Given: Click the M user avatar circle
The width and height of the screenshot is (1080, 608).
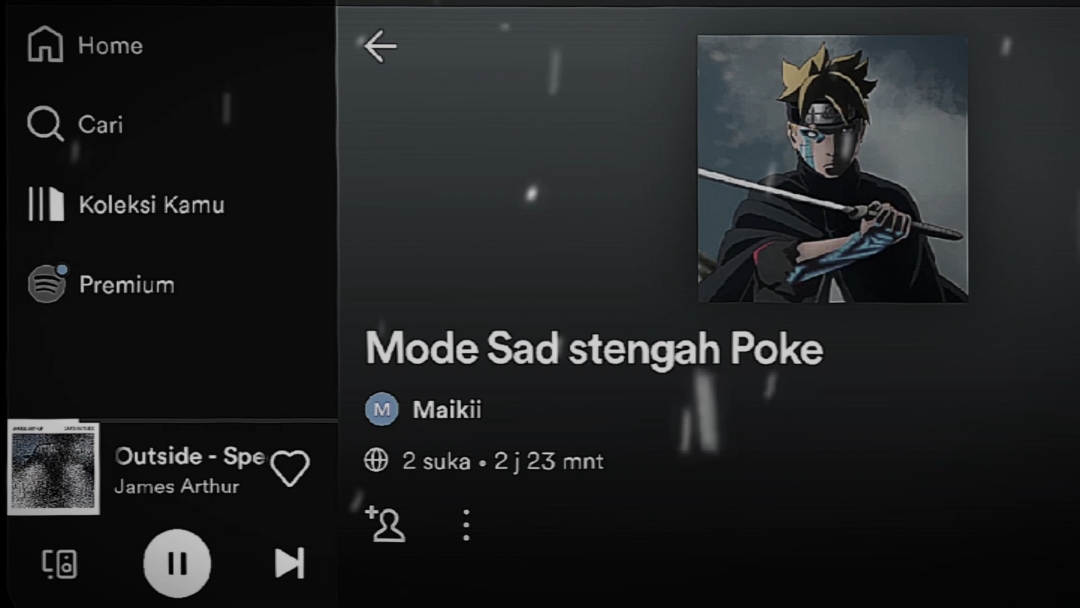Looking at the screenshot, I should click(x=382, y=409).
